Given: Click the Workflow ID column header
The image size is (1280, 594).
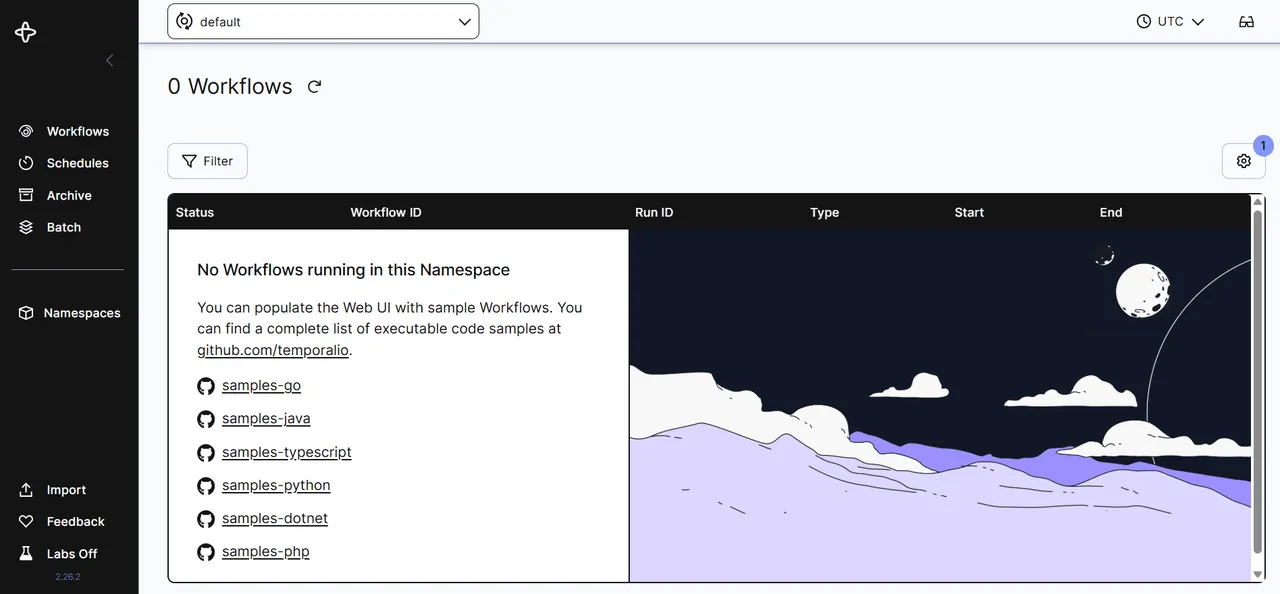Looking at the screenshot, I should (386, 212).
